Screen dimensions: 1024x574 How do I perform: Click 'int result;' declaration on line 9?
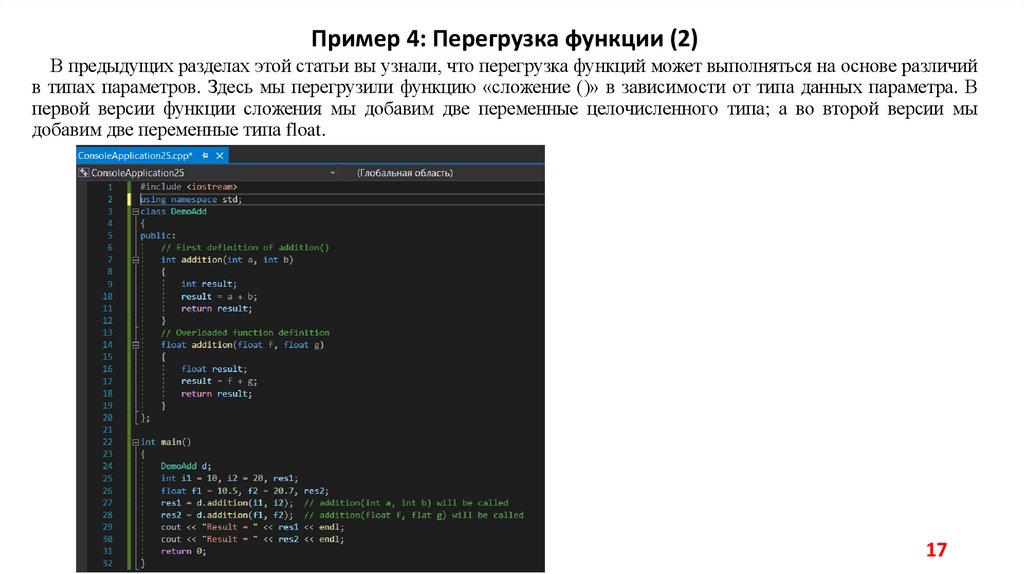[209, 284]
